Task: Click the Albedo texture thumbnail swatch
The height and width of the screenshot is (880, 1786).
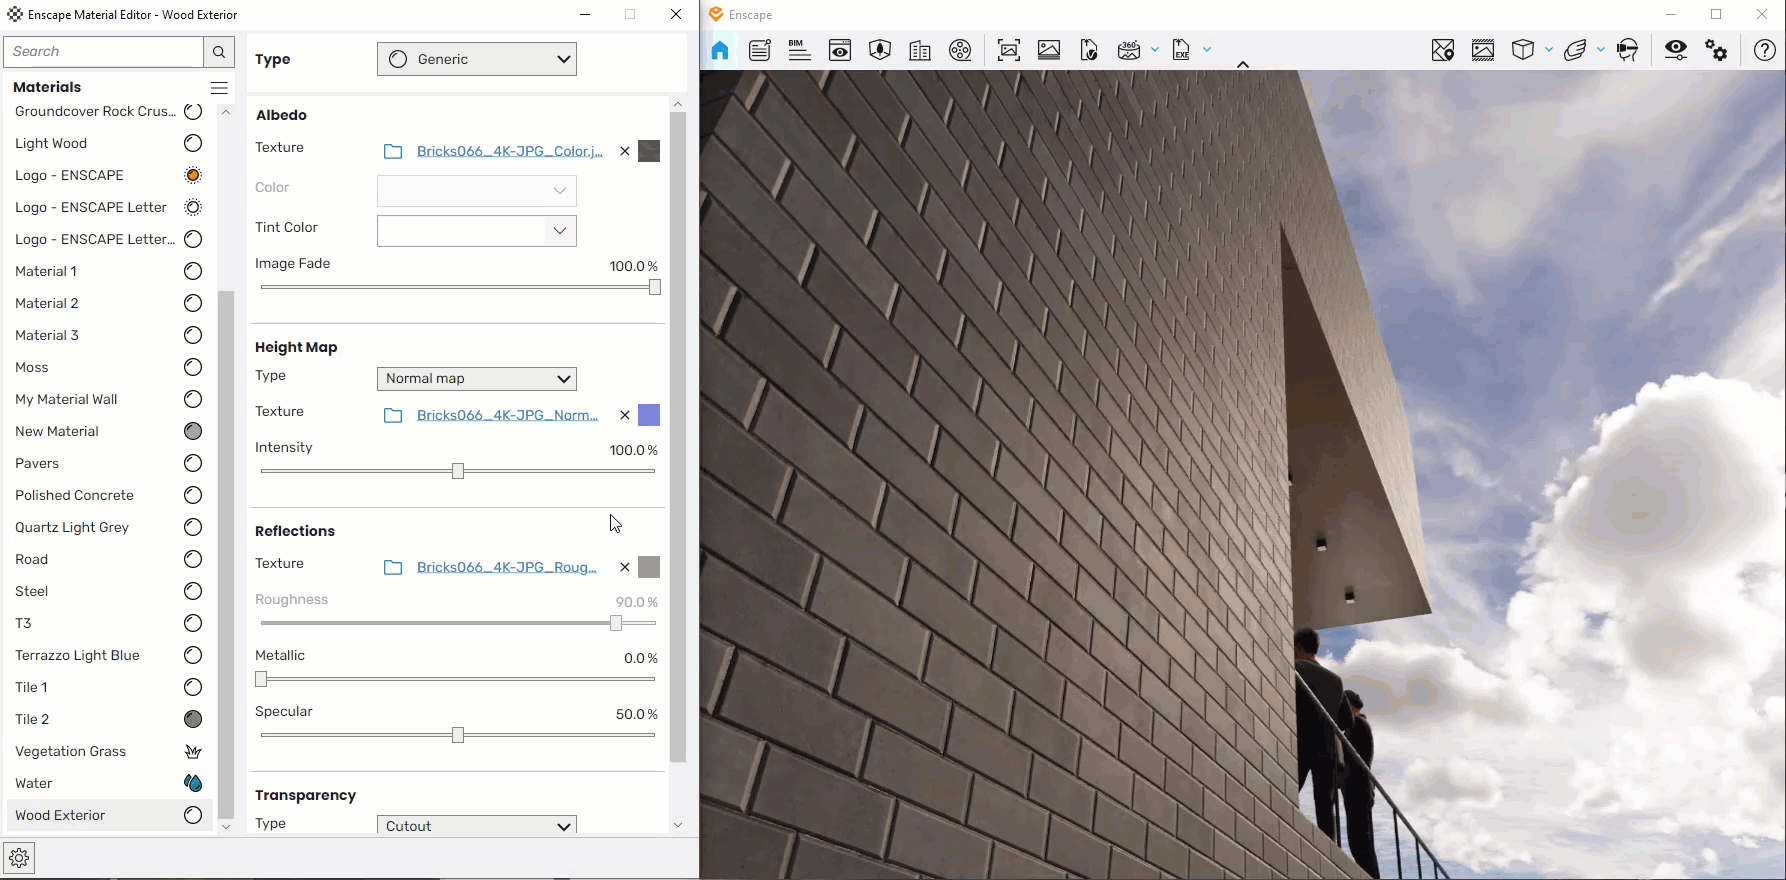Action: pyautogui.click(x=649, y=151)
